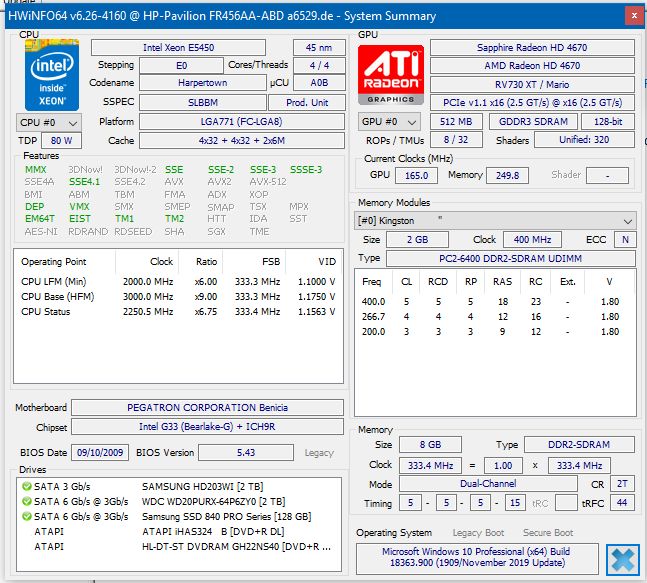This screenshot has height=583, width=647.
Task: Click the Intel G33 (Bearlake-G) + ICH9R chipset field
Action: 207,427
